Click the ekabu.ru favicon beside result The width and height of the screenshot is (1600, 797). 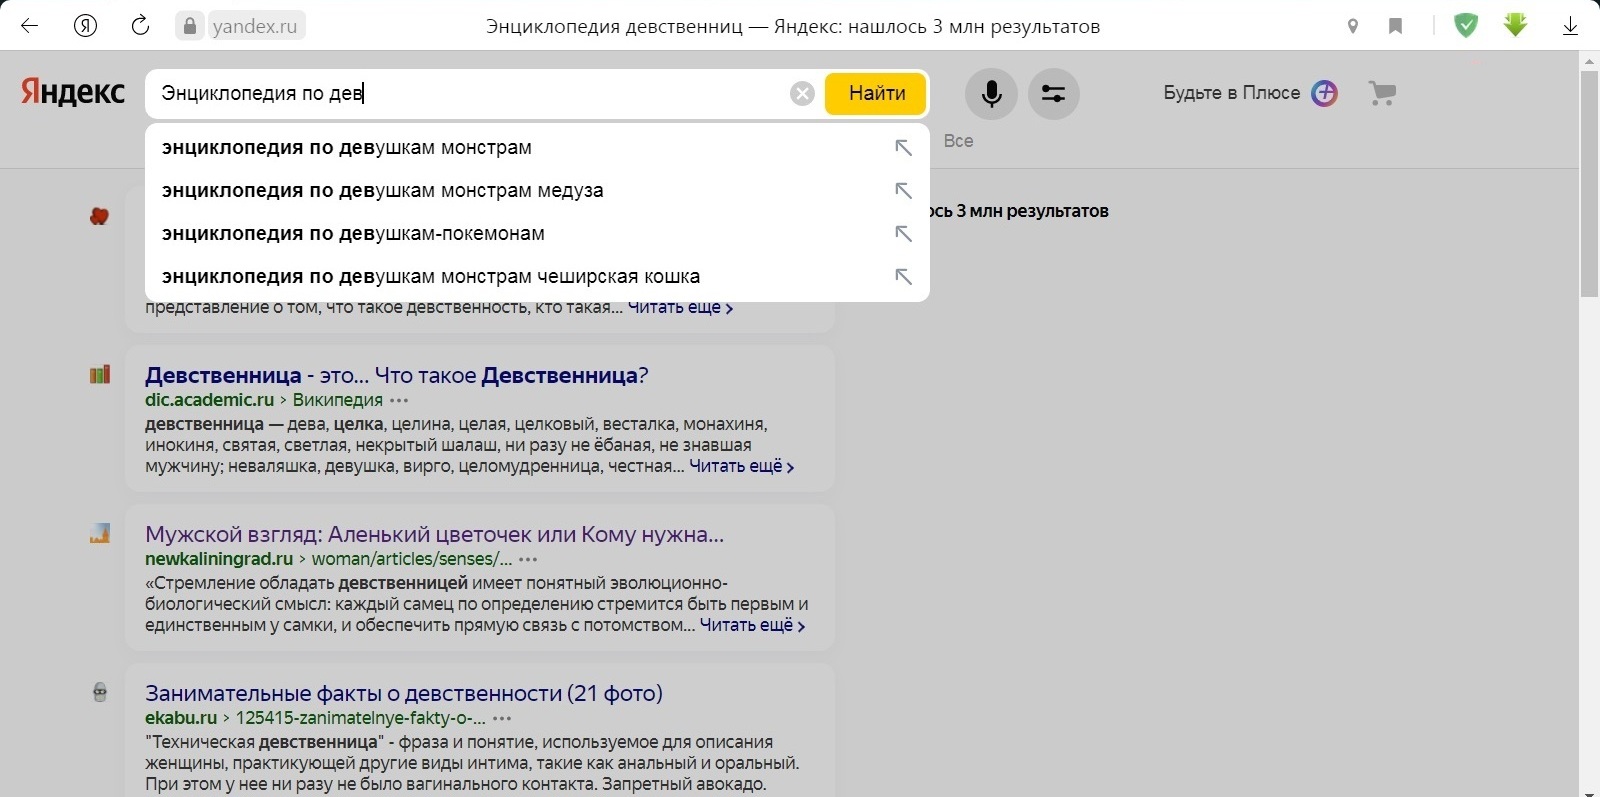tap(99, 692)
